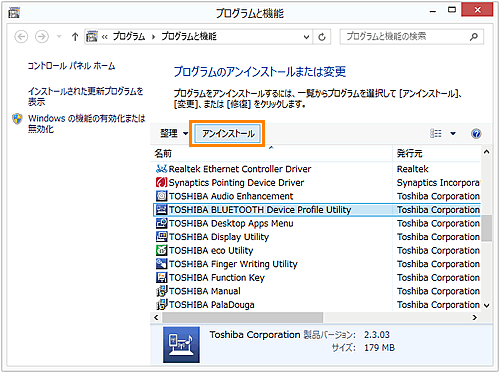Select TOSHIBA PalaDouga row
Viewport: 500px width, 373px height.
click(x=317, y=305)
